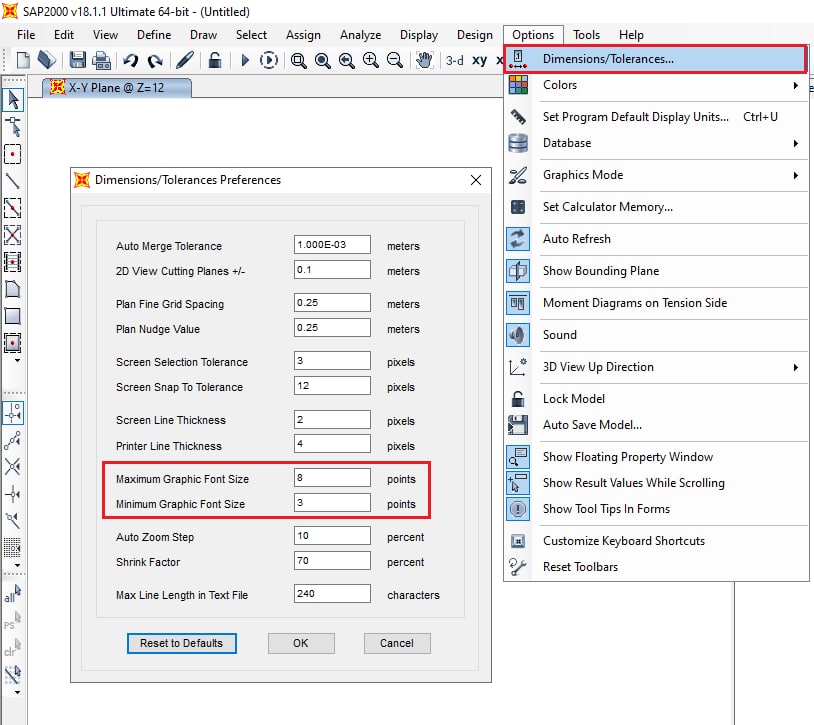
Task: Click the Maximum Graphic Font Size field
Action: pos(332,477)
